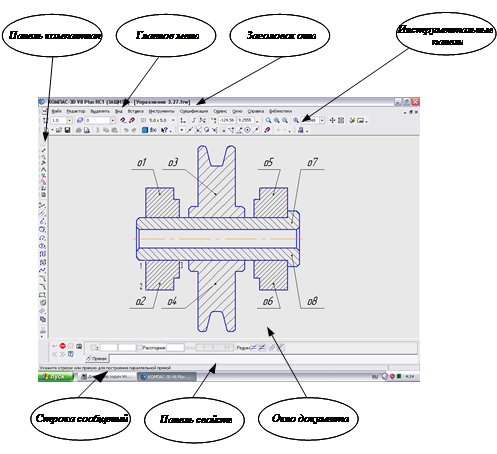This screenshot has width=497, height=454.
Task: Open the grid step 5.0x5.0 dropdown
Action: coord(173,120)
